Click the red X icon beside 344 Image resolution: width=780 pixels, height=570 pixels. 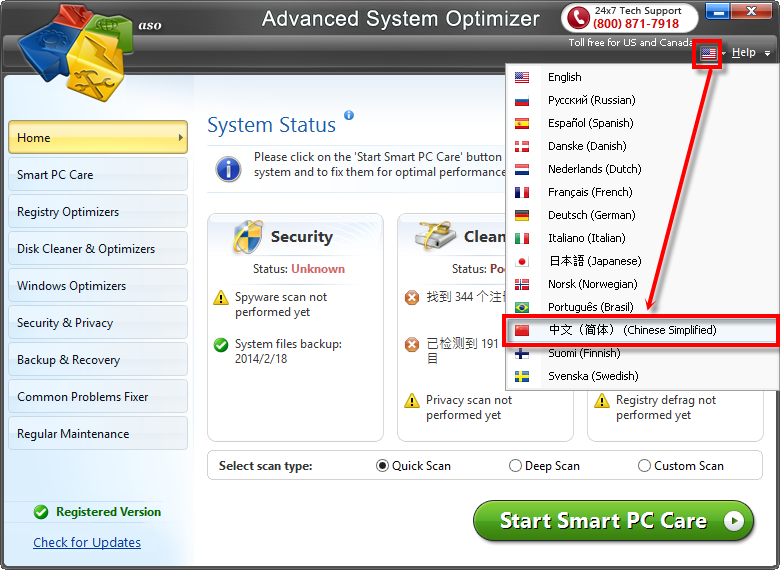click(412, 298)
